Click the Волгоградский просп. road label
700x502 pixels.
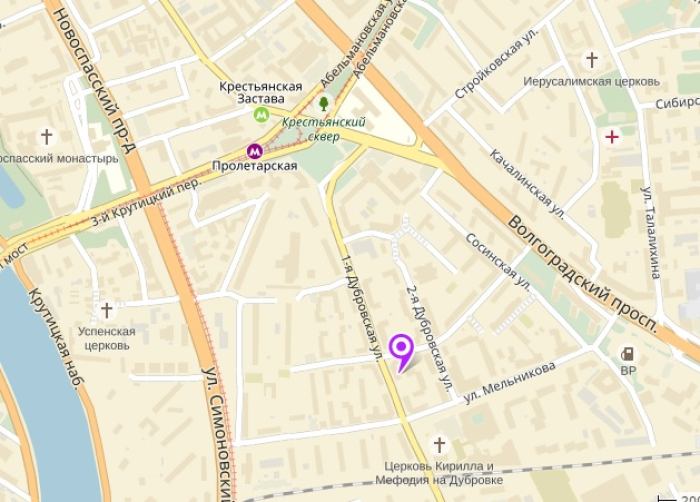pyautogui.click(x=583, y=276)
